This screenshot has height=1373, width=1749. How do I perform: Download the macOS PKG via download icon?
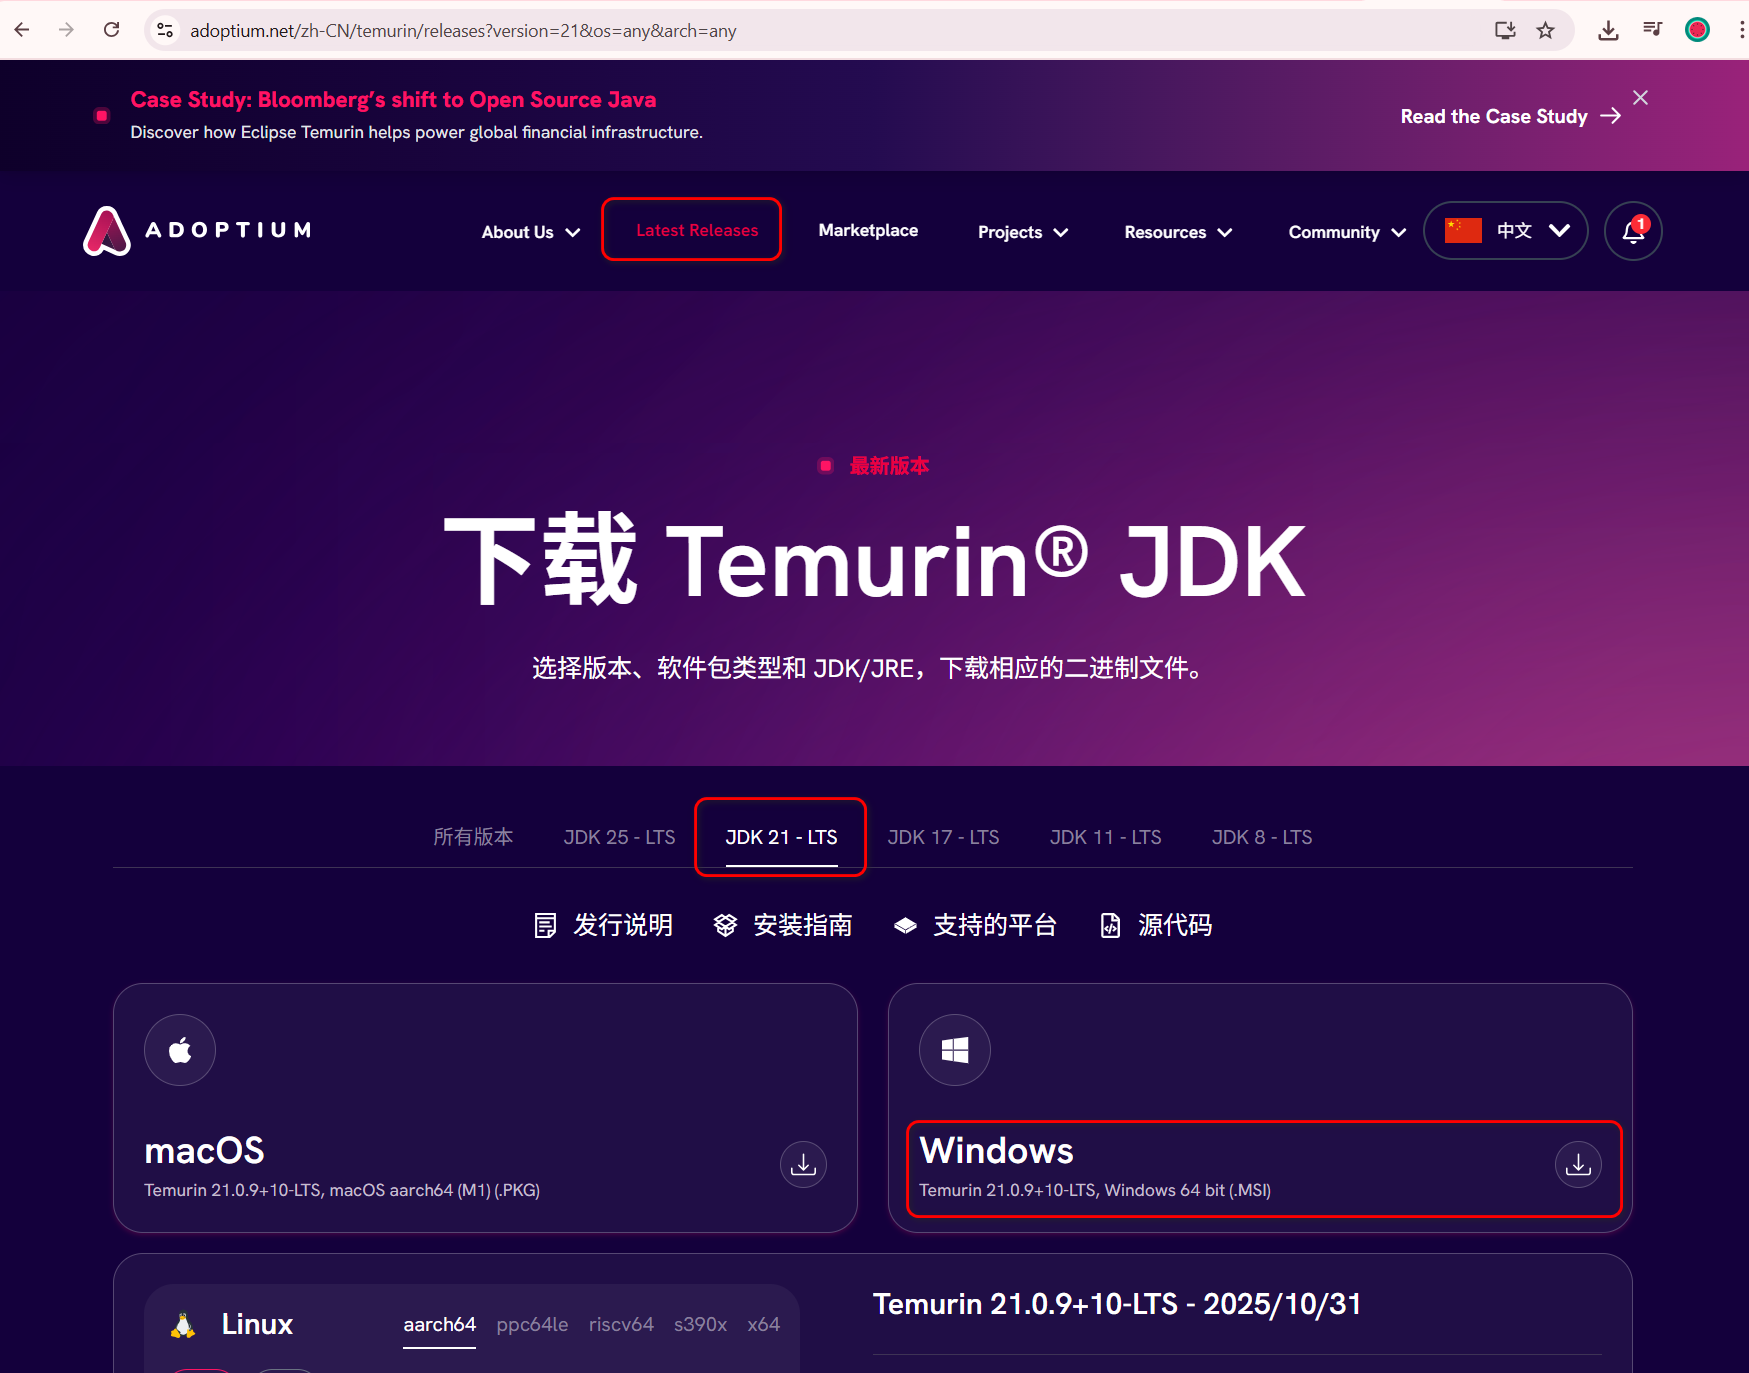click(x=803, y=1164)
